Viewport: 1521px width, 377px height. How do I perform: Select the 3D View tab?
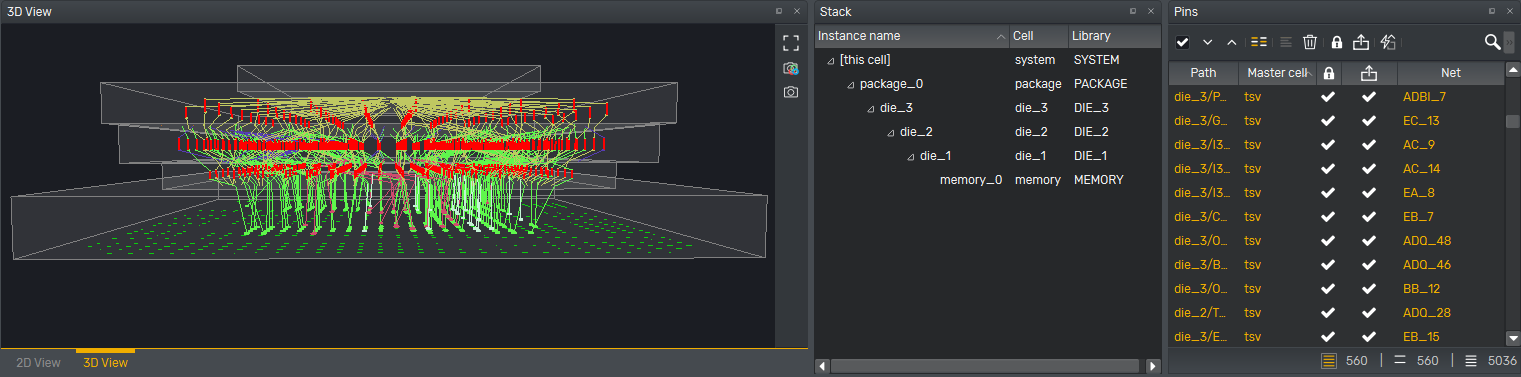(105, 363)
